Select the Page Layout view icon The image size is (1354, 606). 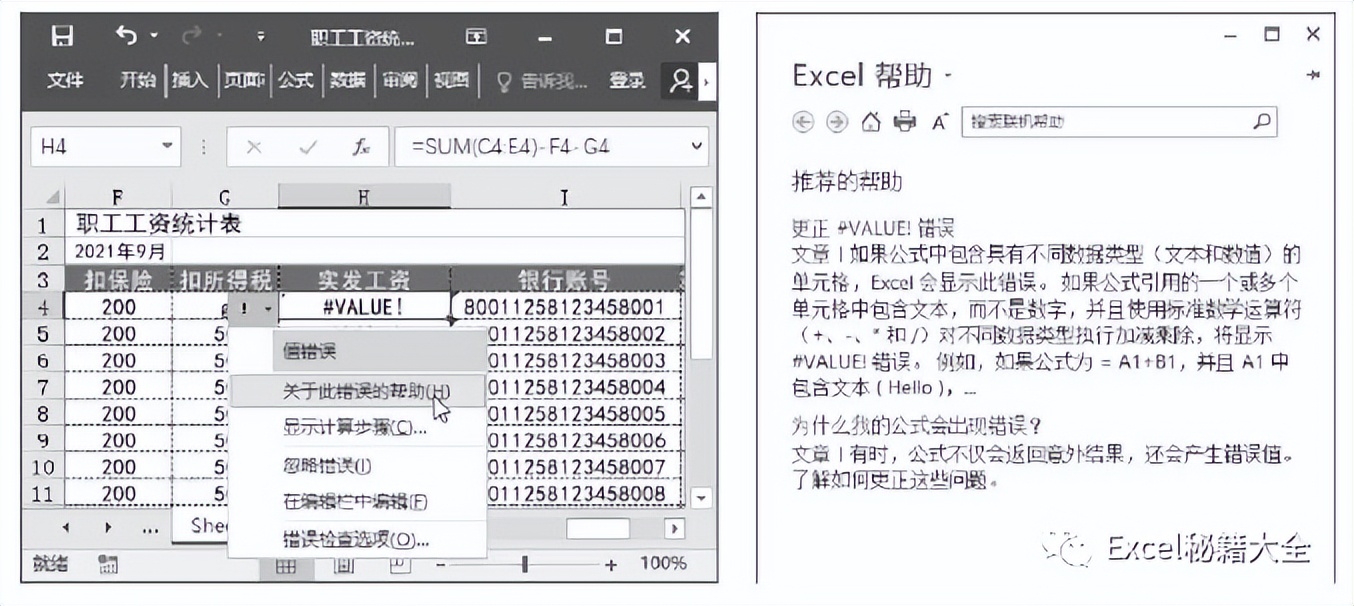345,564
